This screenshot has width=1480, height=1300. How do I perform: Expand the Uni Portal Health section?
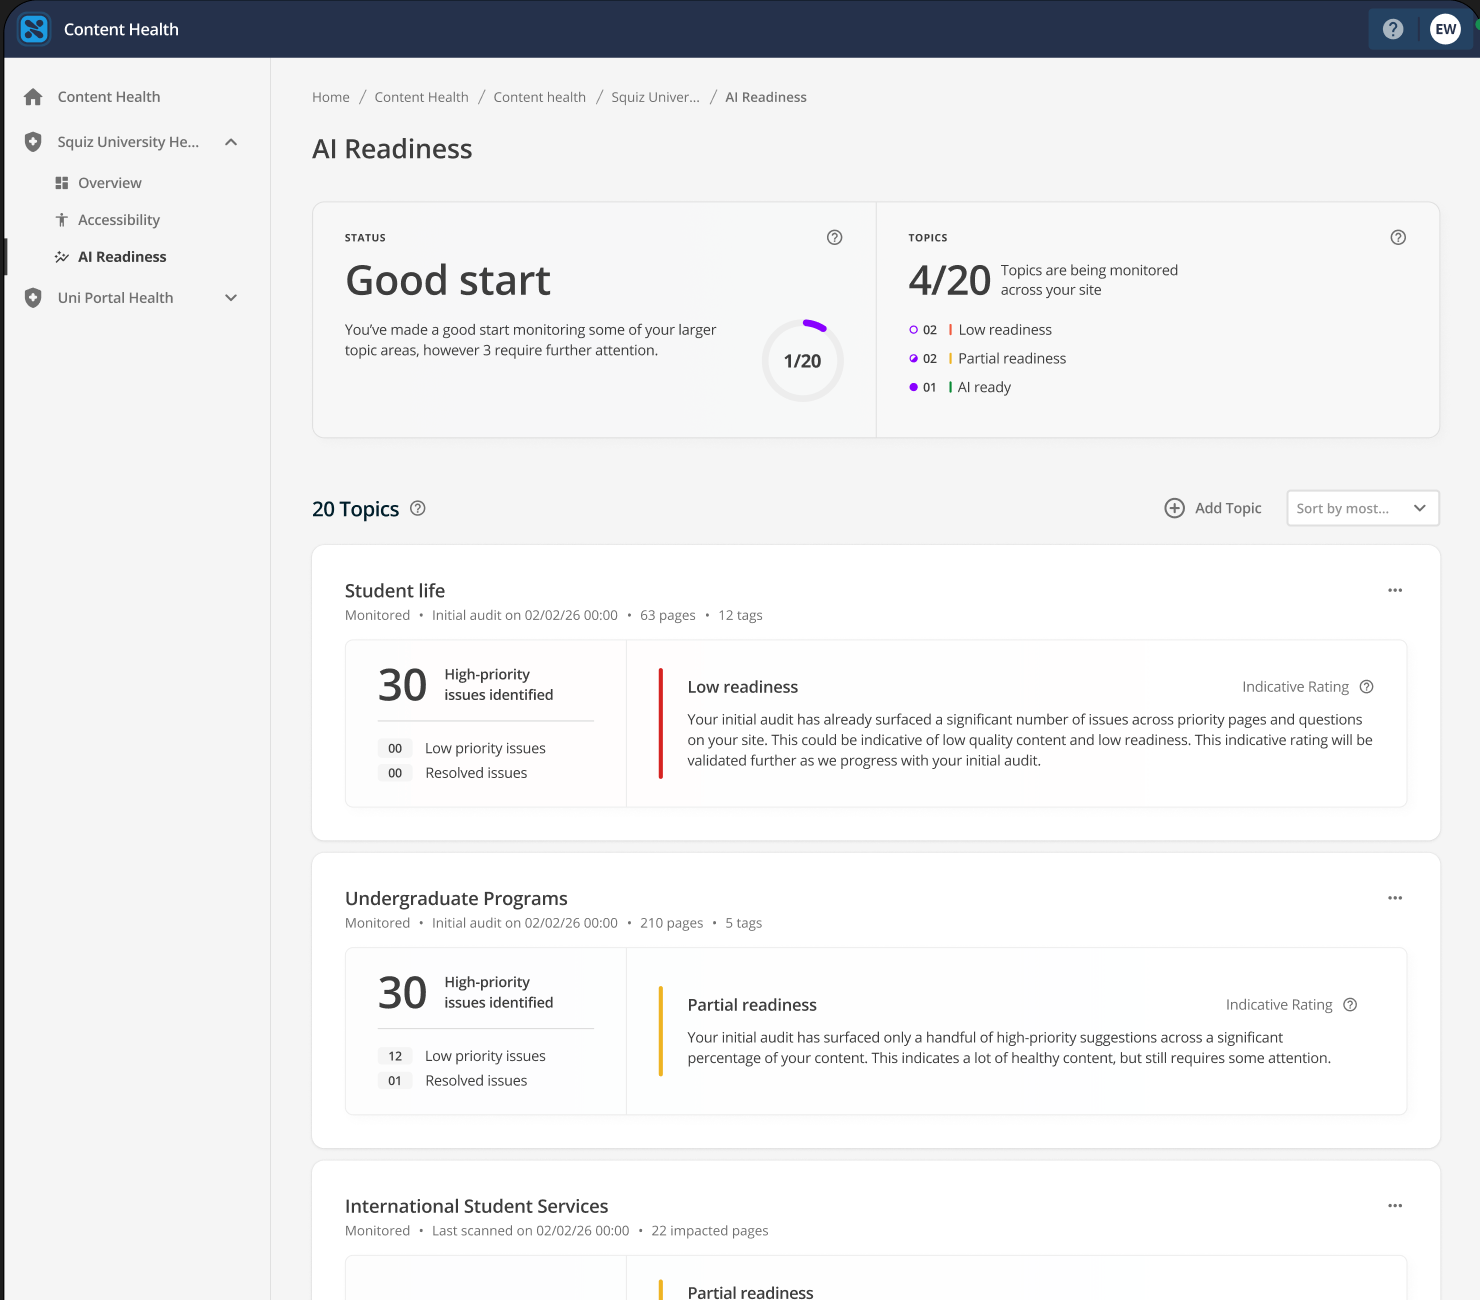(231, 297)
